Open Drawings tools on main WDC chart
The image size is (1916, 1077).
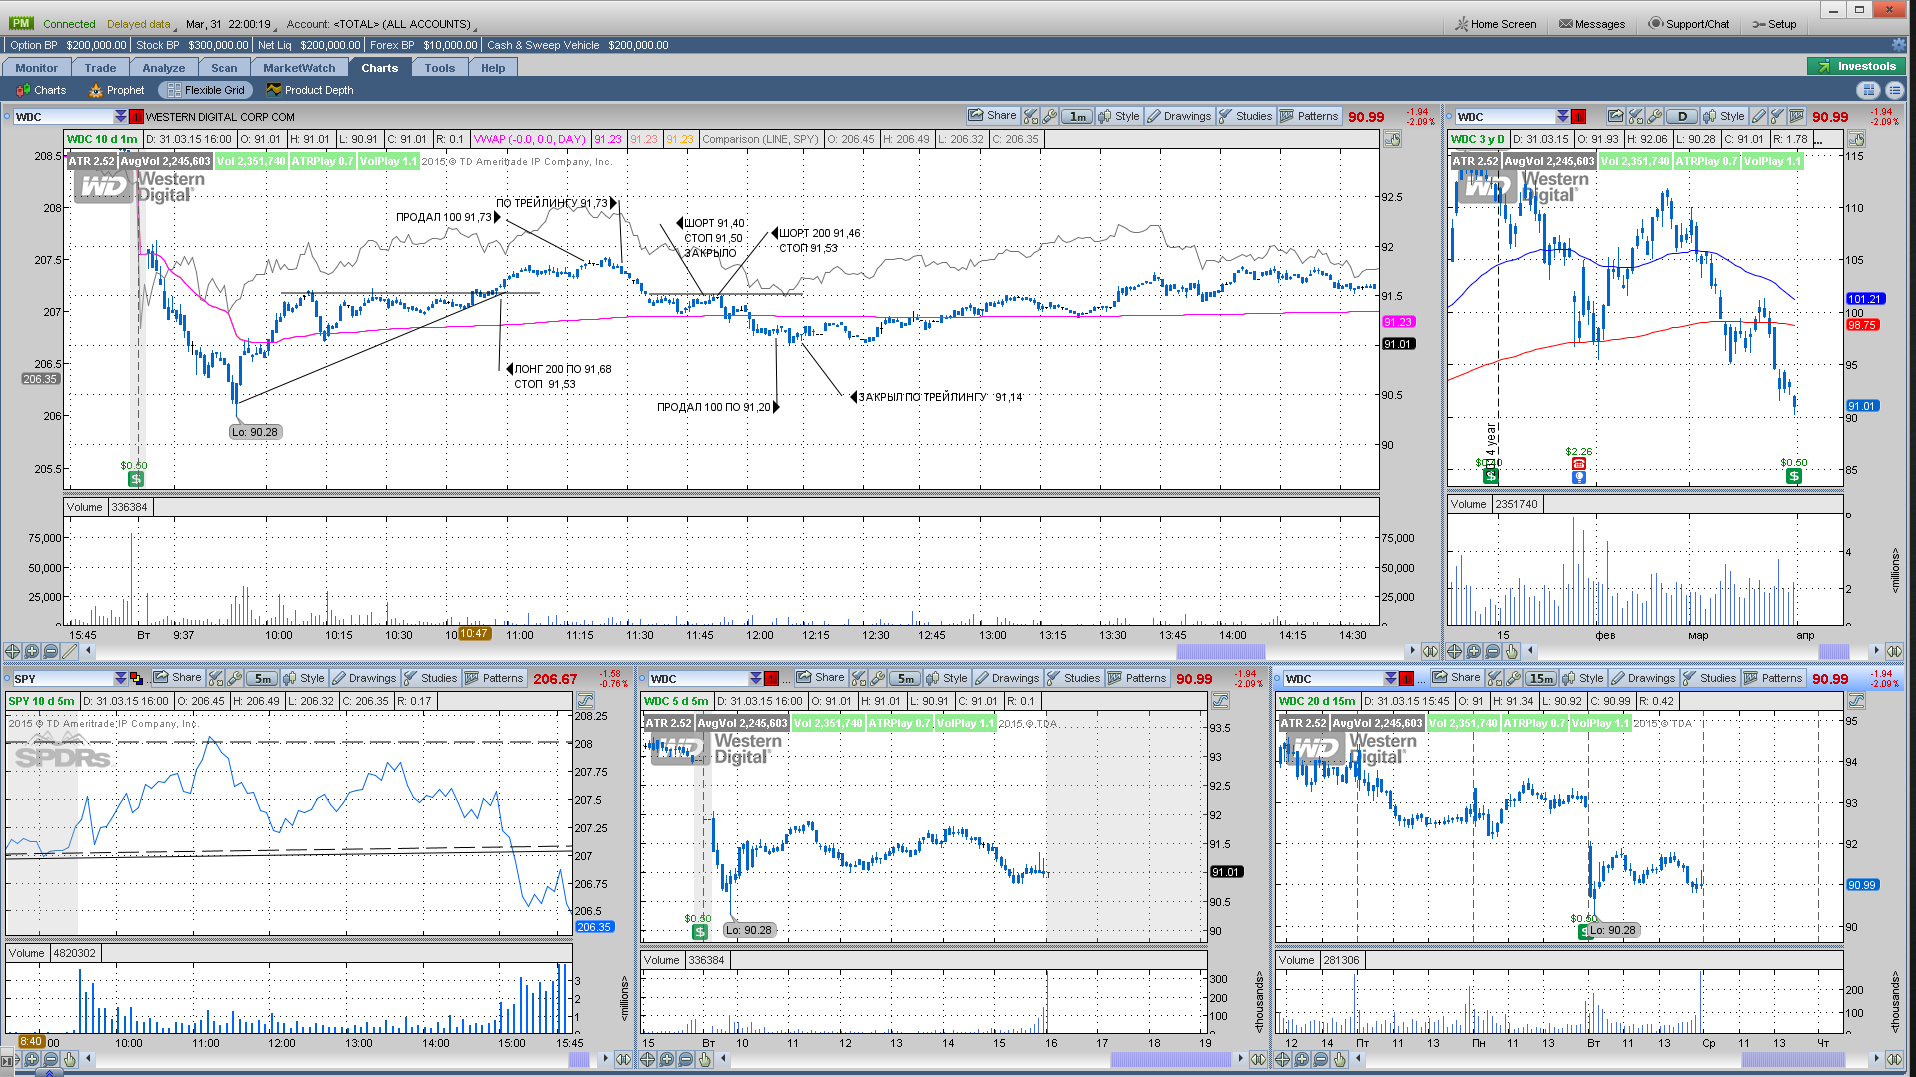(x=1179, y=116)
